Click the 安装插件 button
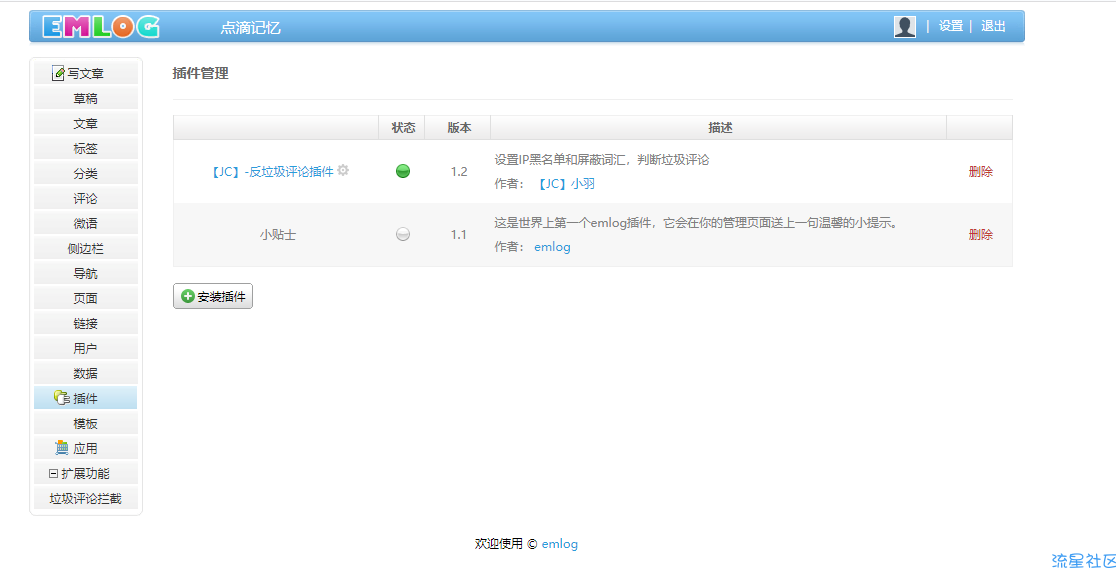The image size is (1116, 568). point(213,296)
